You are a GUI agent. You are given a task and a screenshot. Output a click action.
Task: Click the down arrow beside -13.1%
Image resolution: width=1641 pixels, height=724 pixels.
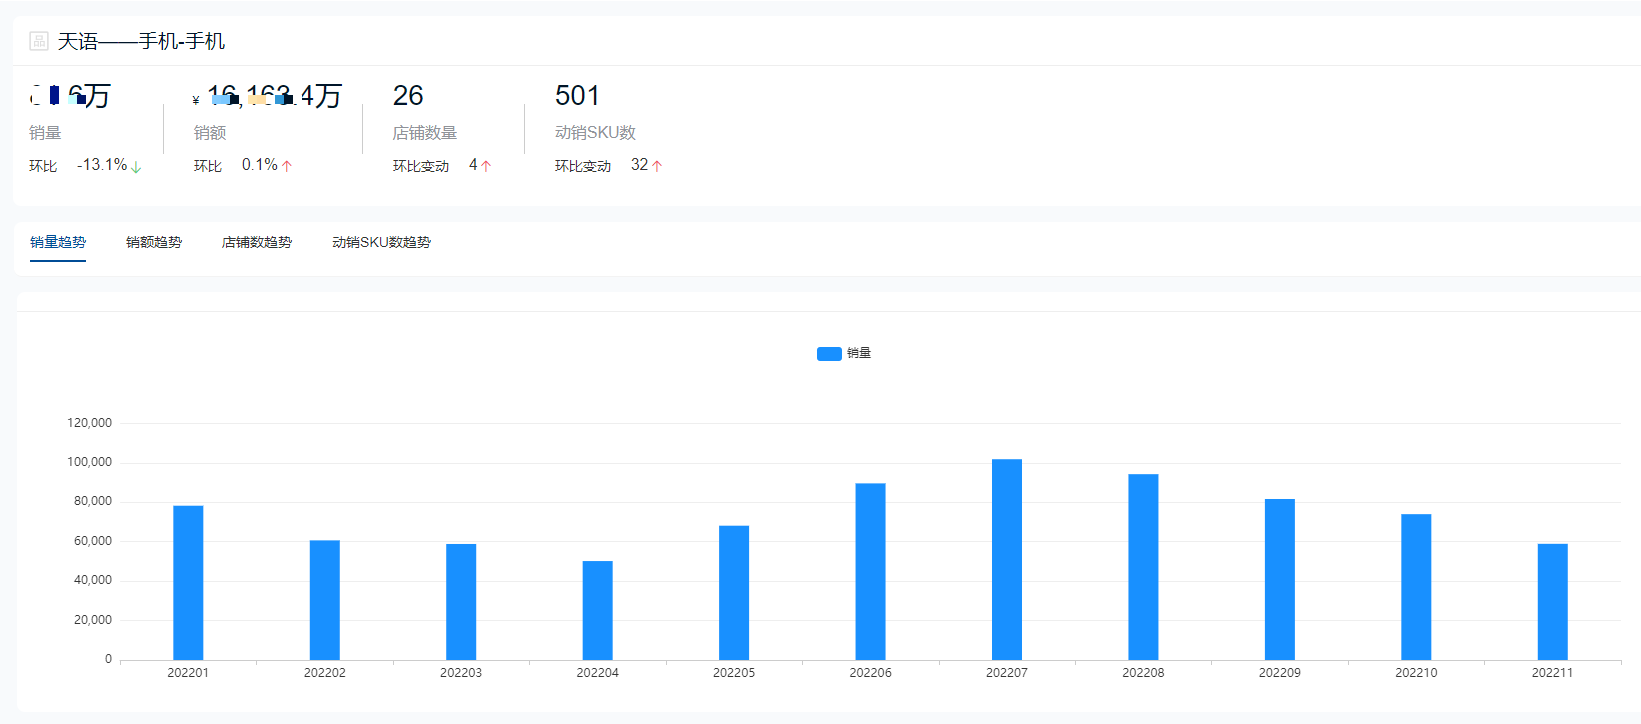pyautogui.click(x=136, y=167)
